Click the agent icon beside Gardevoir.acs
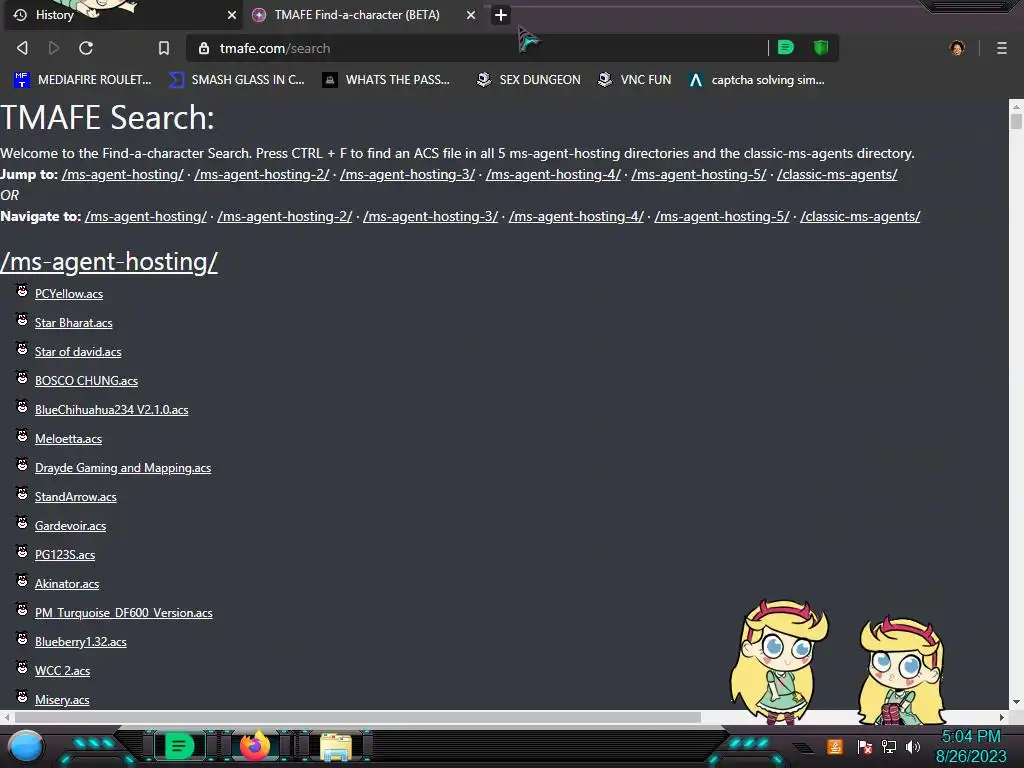The image size is (1024, 768). [22, 522]
